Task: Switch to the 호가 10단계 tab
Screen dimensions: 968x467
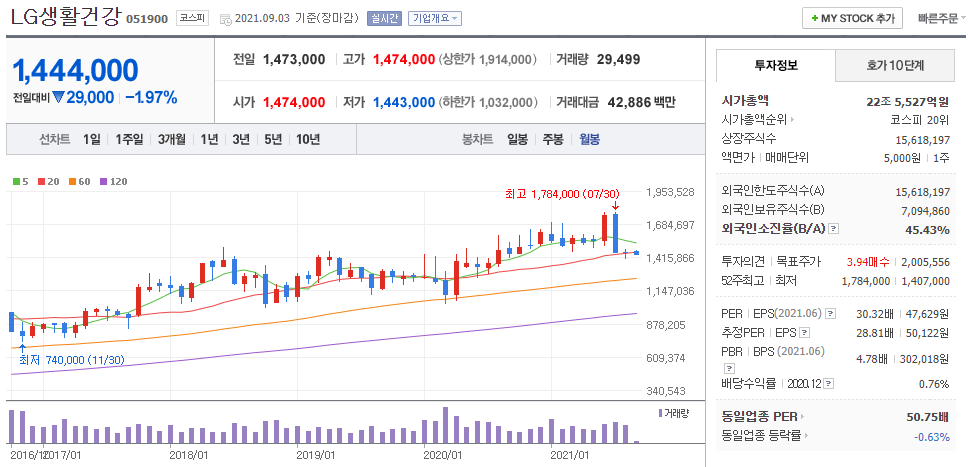Action: pyautogui.click(x=895, y=65)
